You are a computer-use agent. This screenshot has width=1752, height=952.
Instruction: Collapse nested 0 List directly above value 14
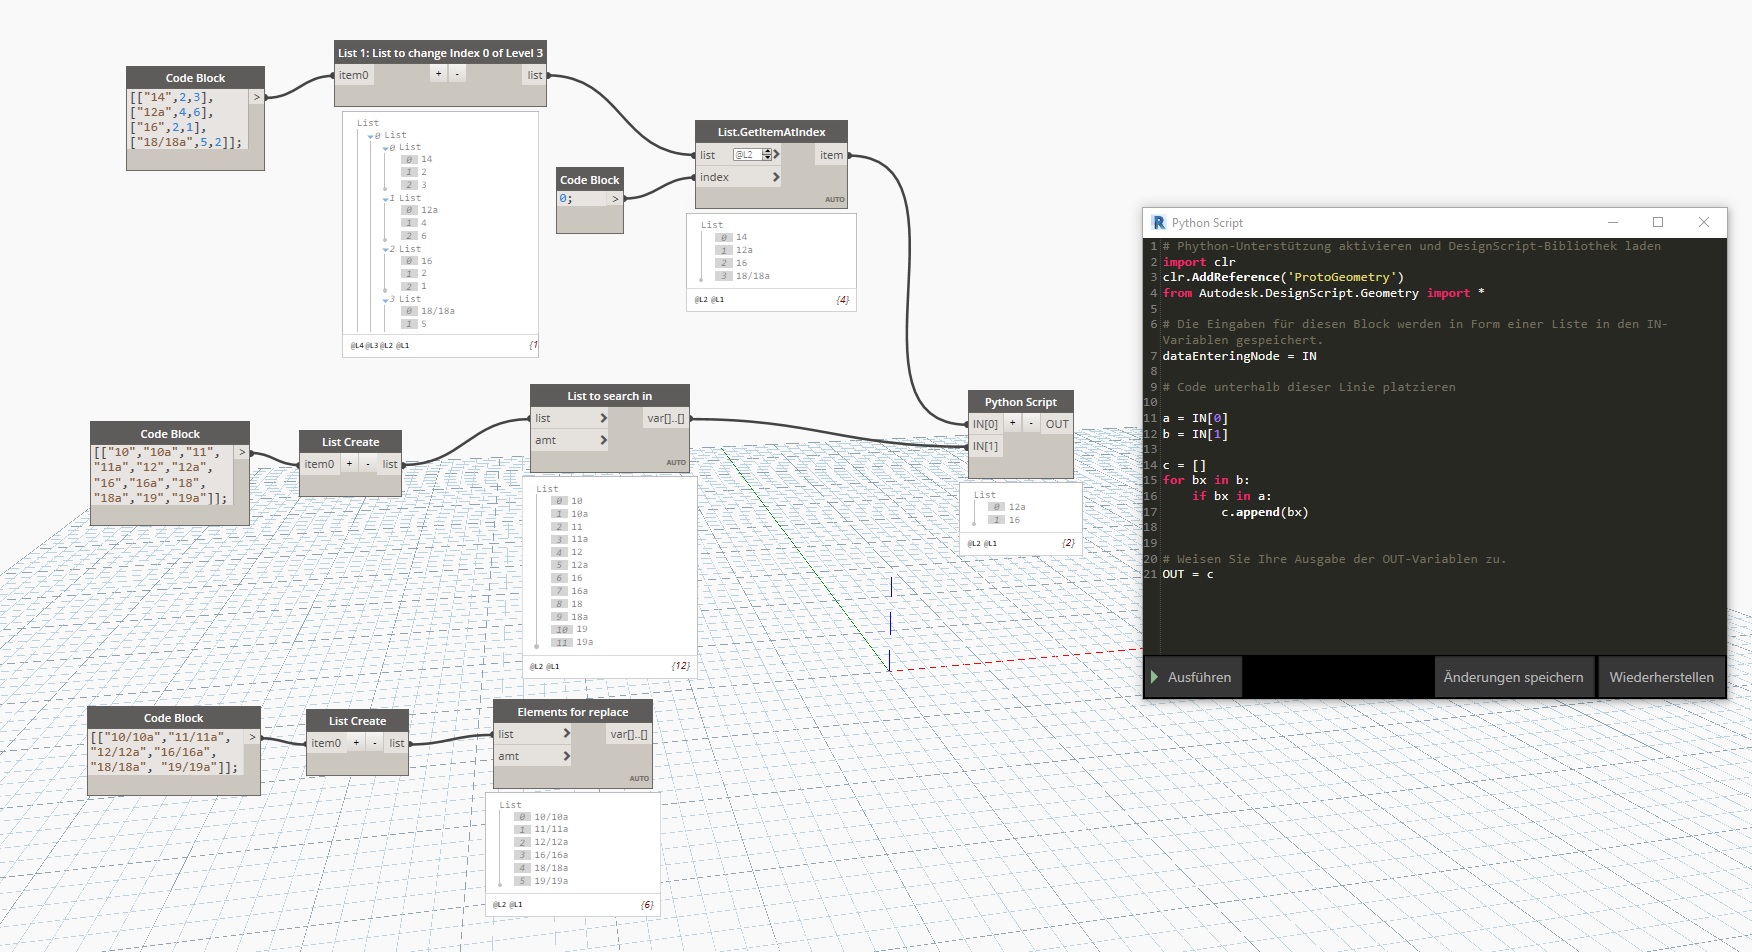pos(386,148)
